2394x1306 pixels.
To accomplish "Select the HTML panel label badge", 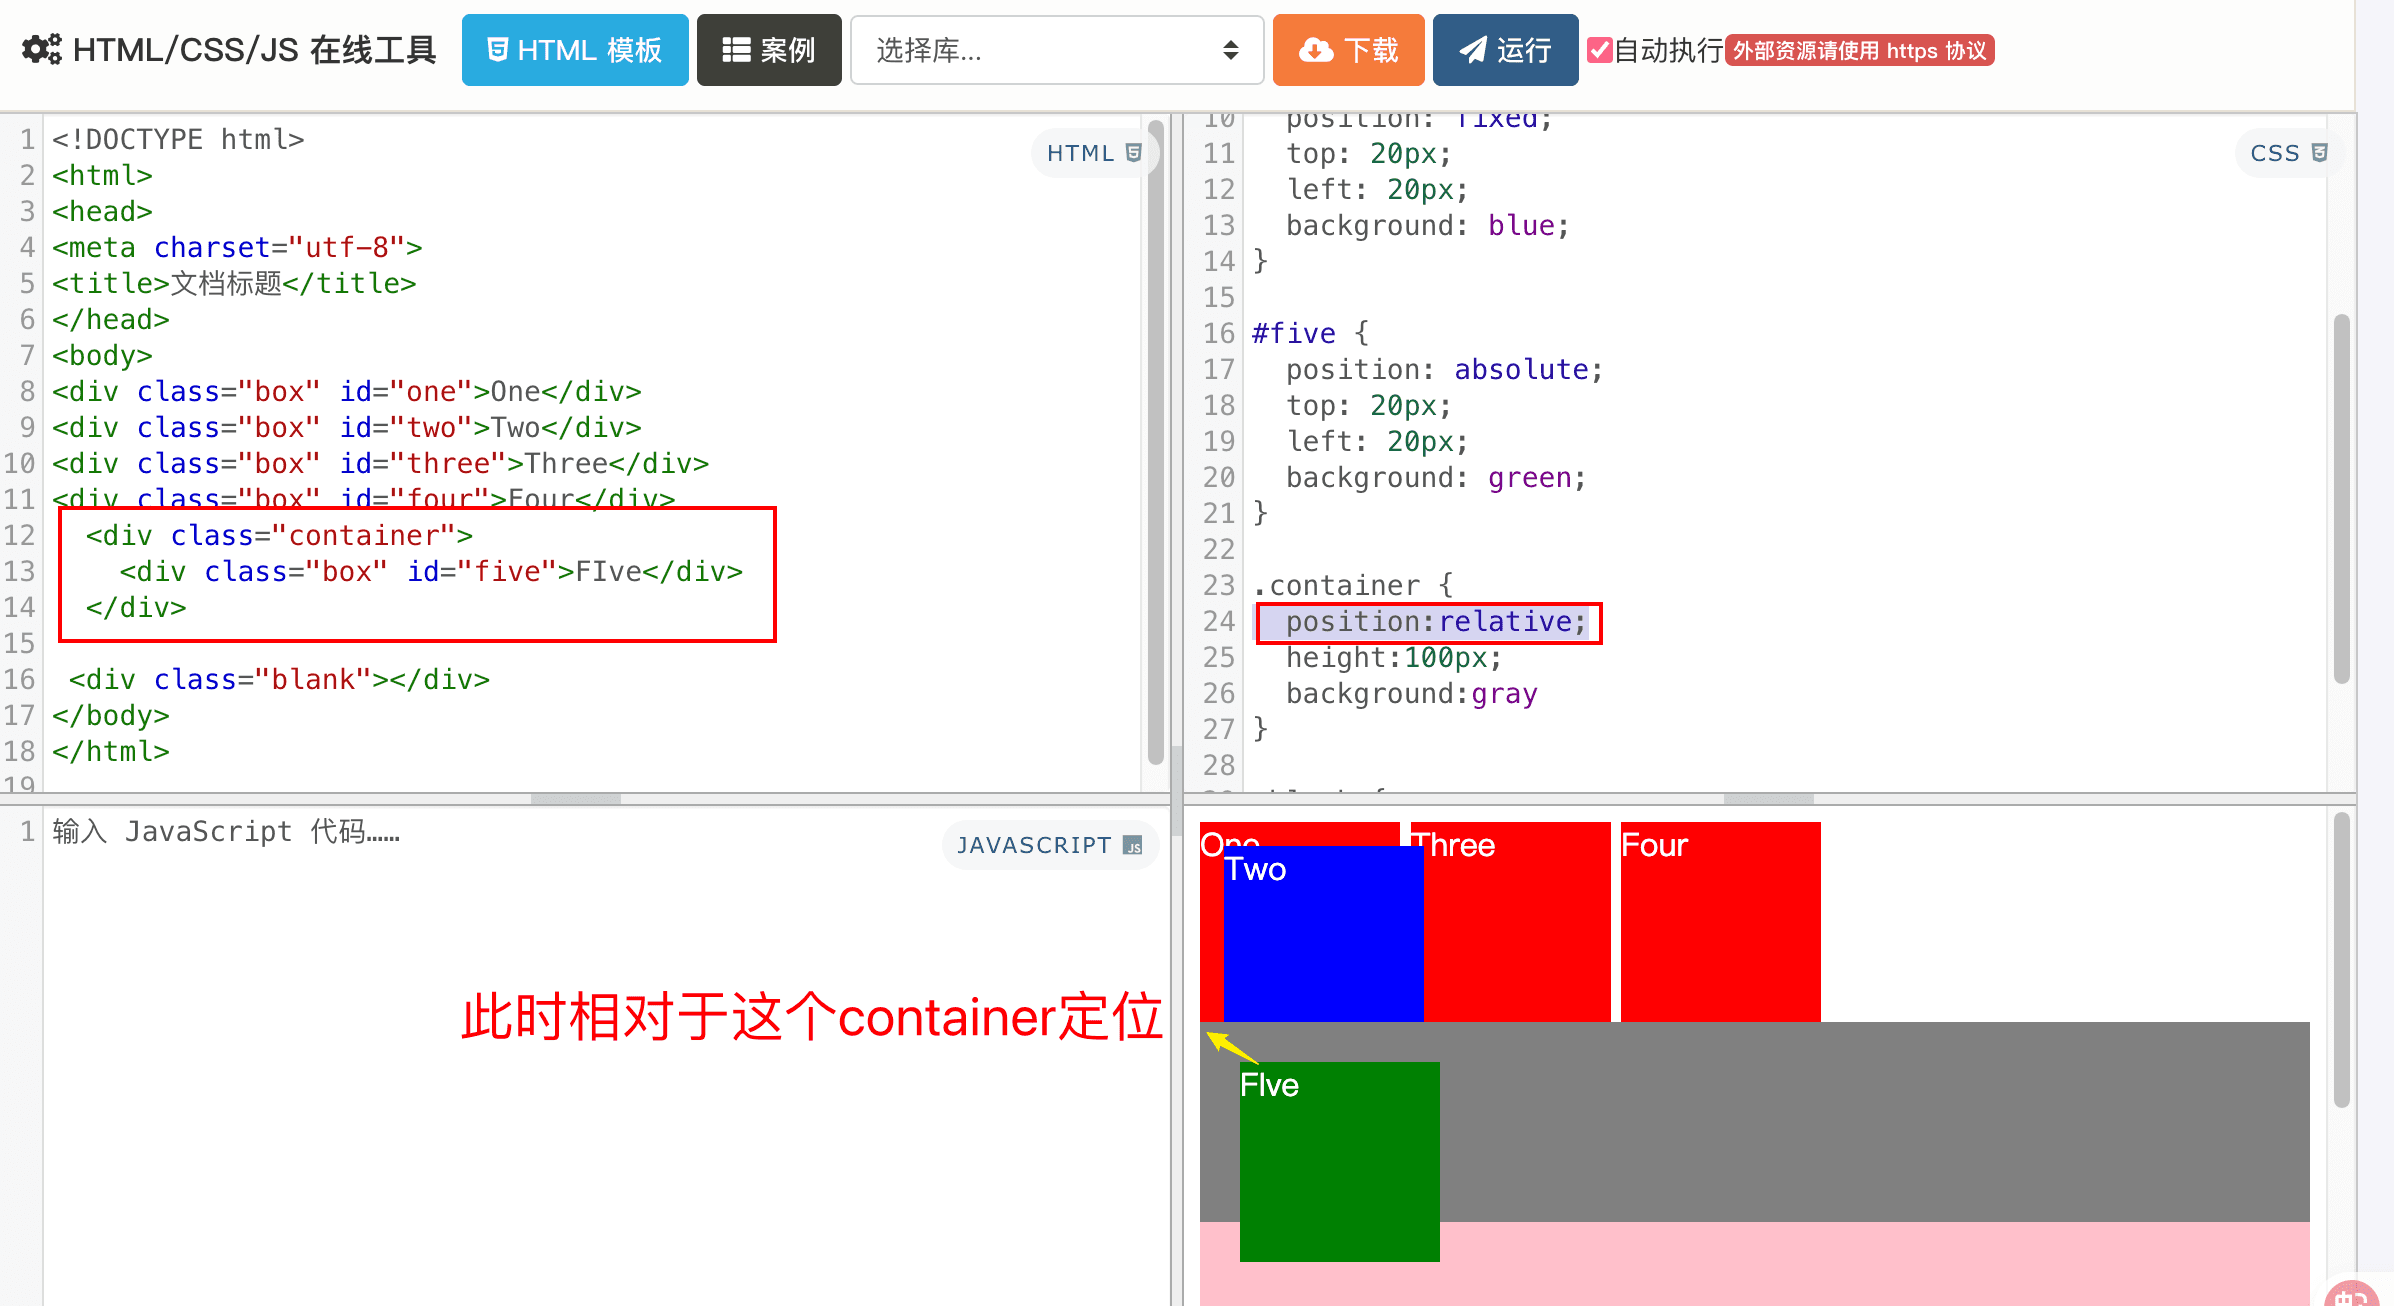I will 1094,153.
